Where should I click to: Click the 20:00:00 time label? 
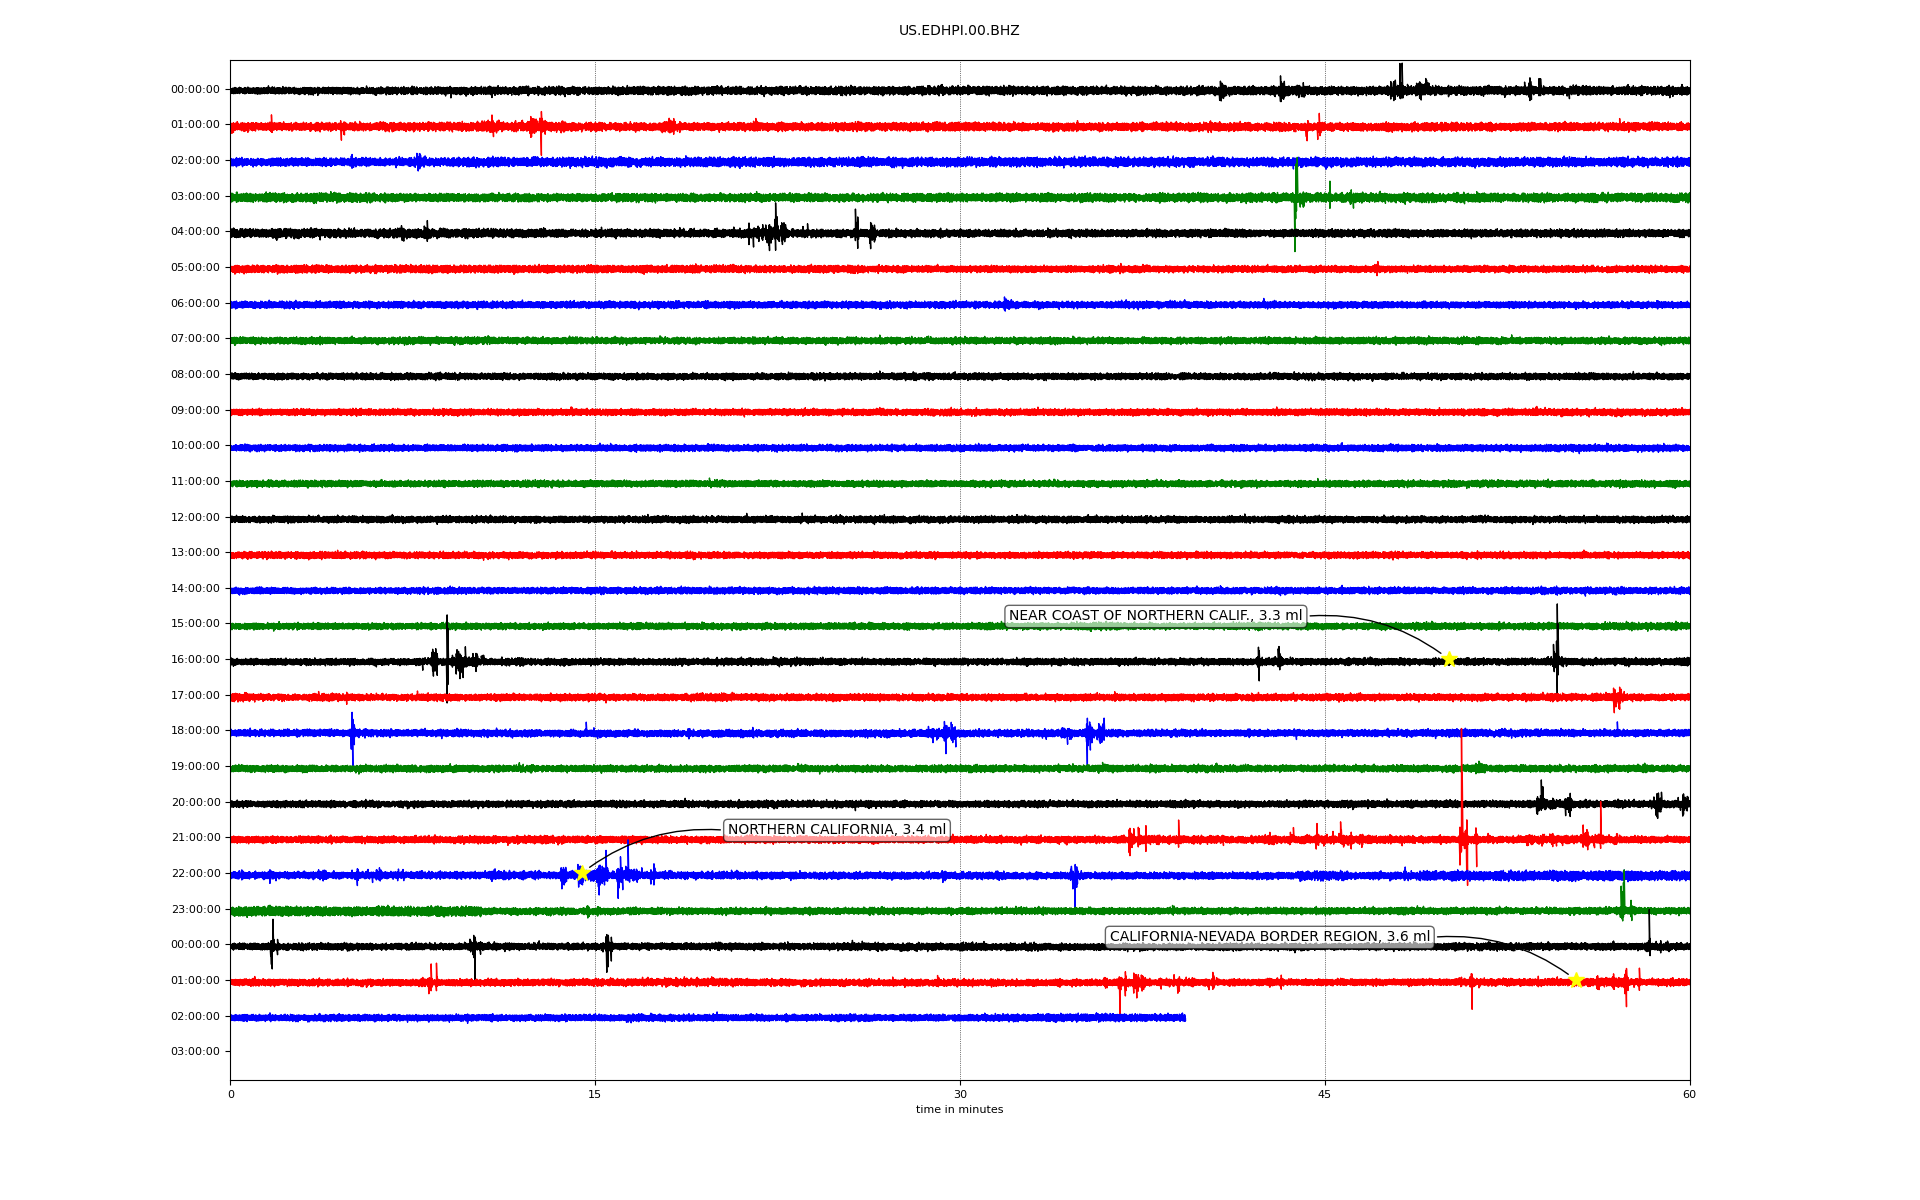[195, 803]
